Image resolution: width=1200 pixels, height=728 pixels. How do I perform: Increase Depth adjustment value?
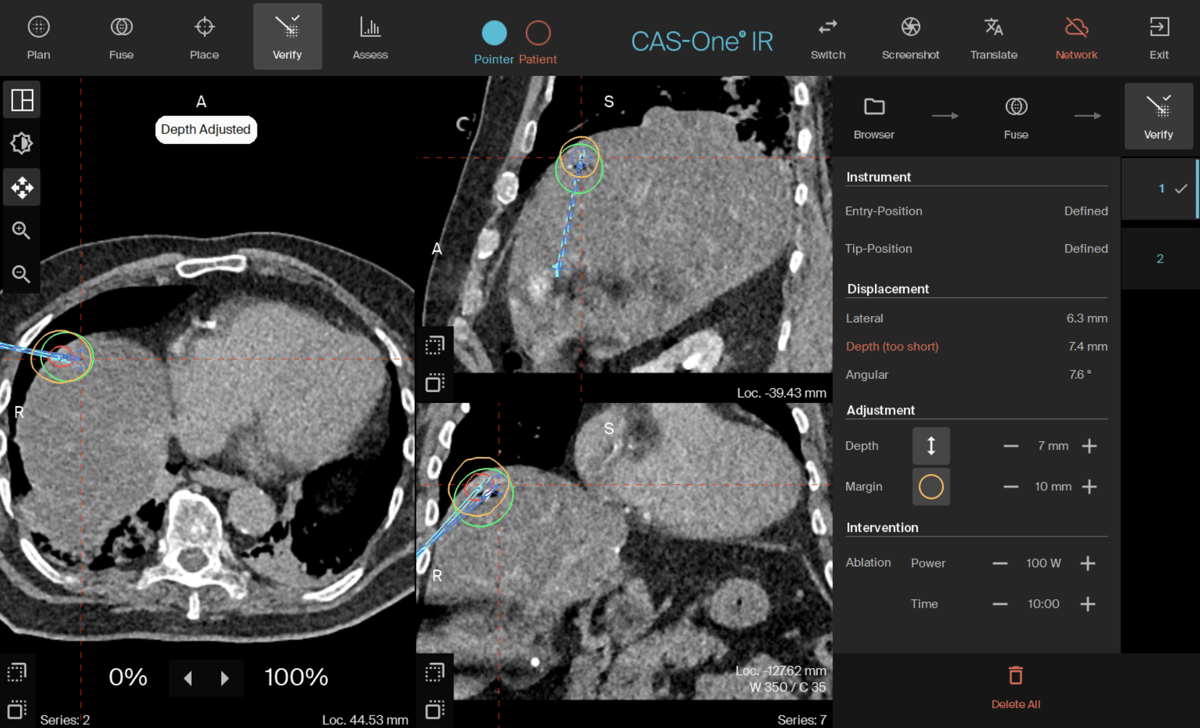pos(1089,446)
